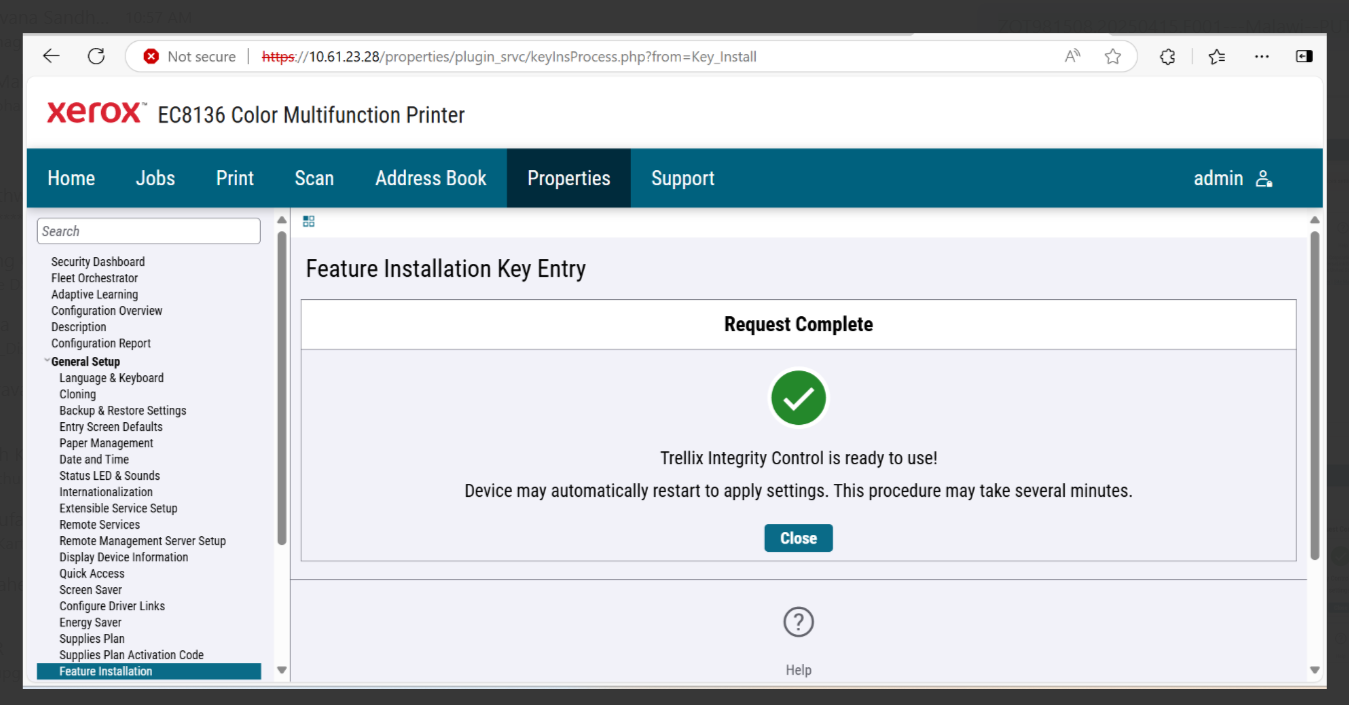1349x705 pixels.
Task: Click the Close button in Request Complete
Action: [798, 538]
